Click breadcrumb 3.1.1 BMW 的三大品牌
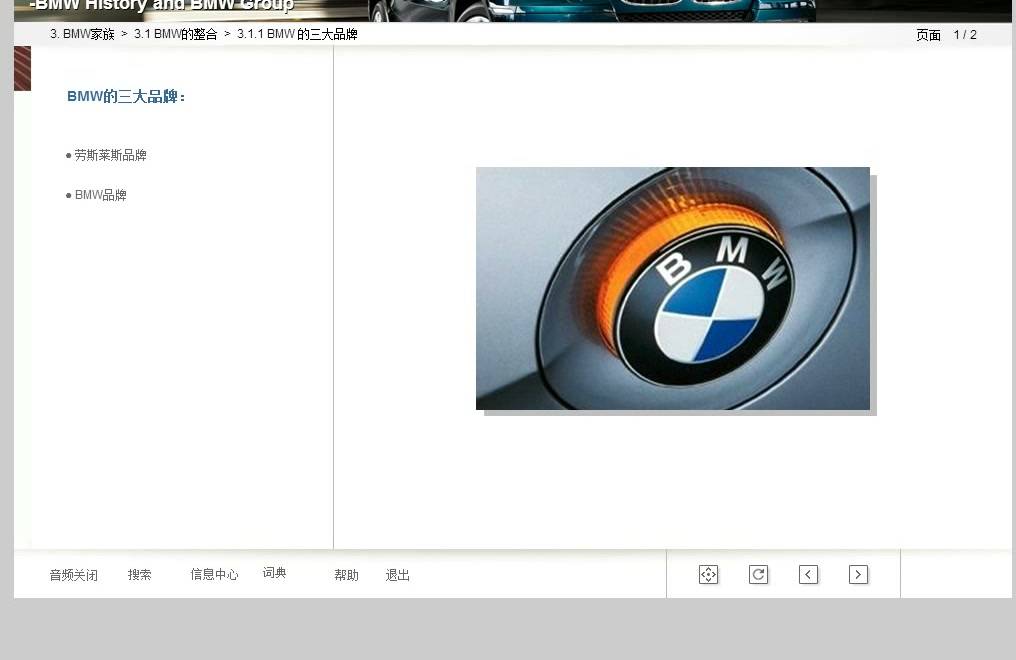The height and width of the screenshot is (660, 1016). tap(297, 34)
